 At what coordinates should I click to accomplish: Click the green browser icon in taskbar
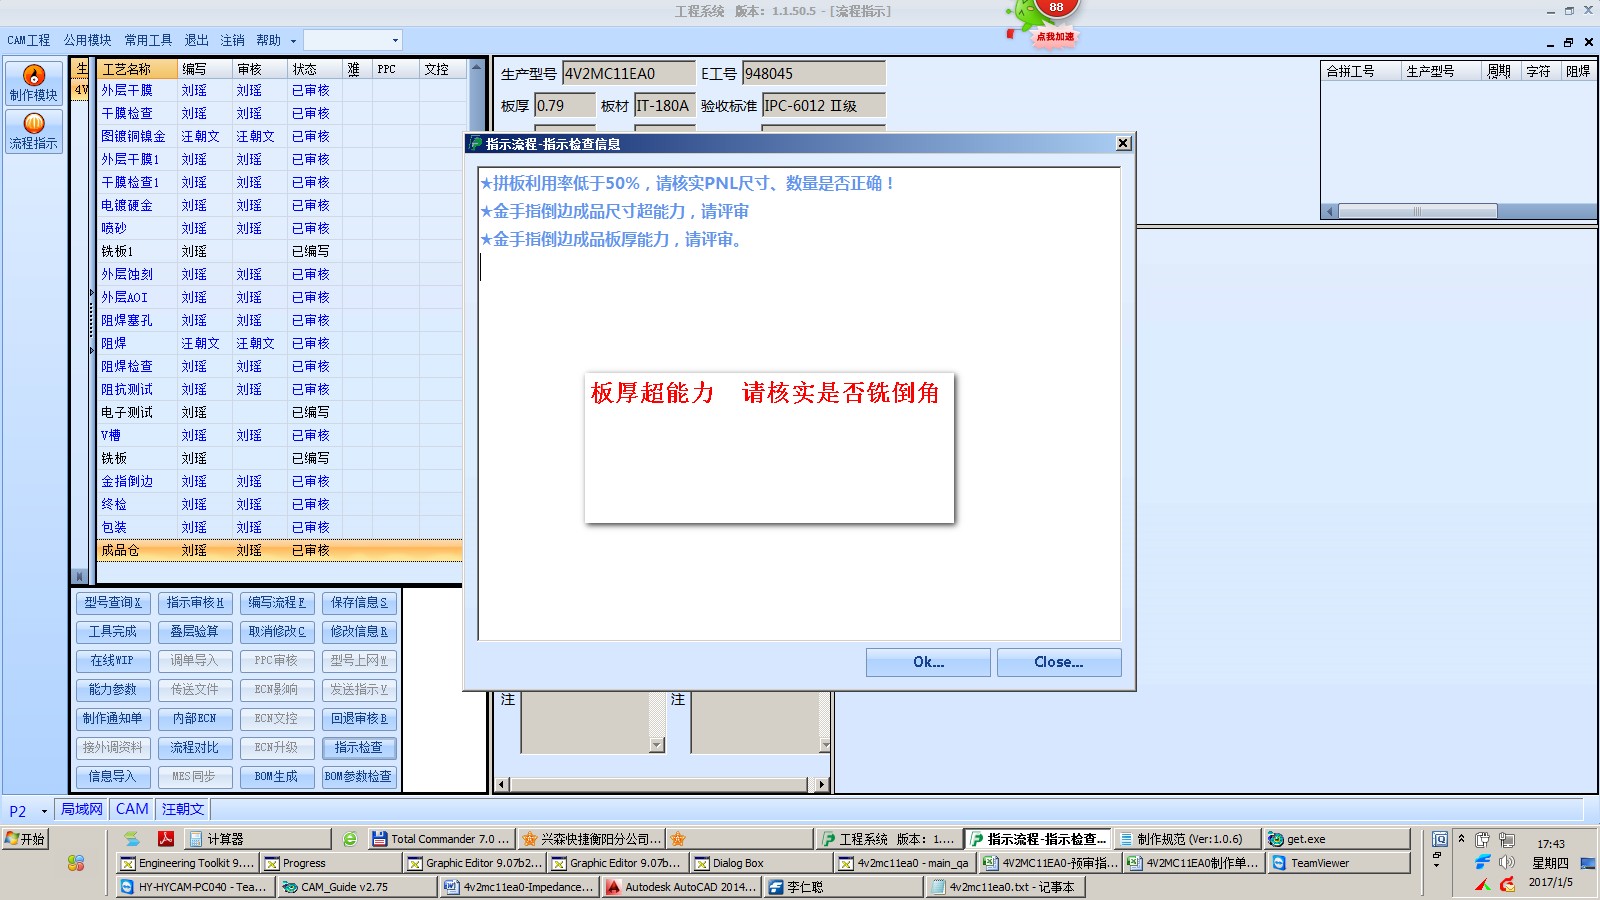350,839
